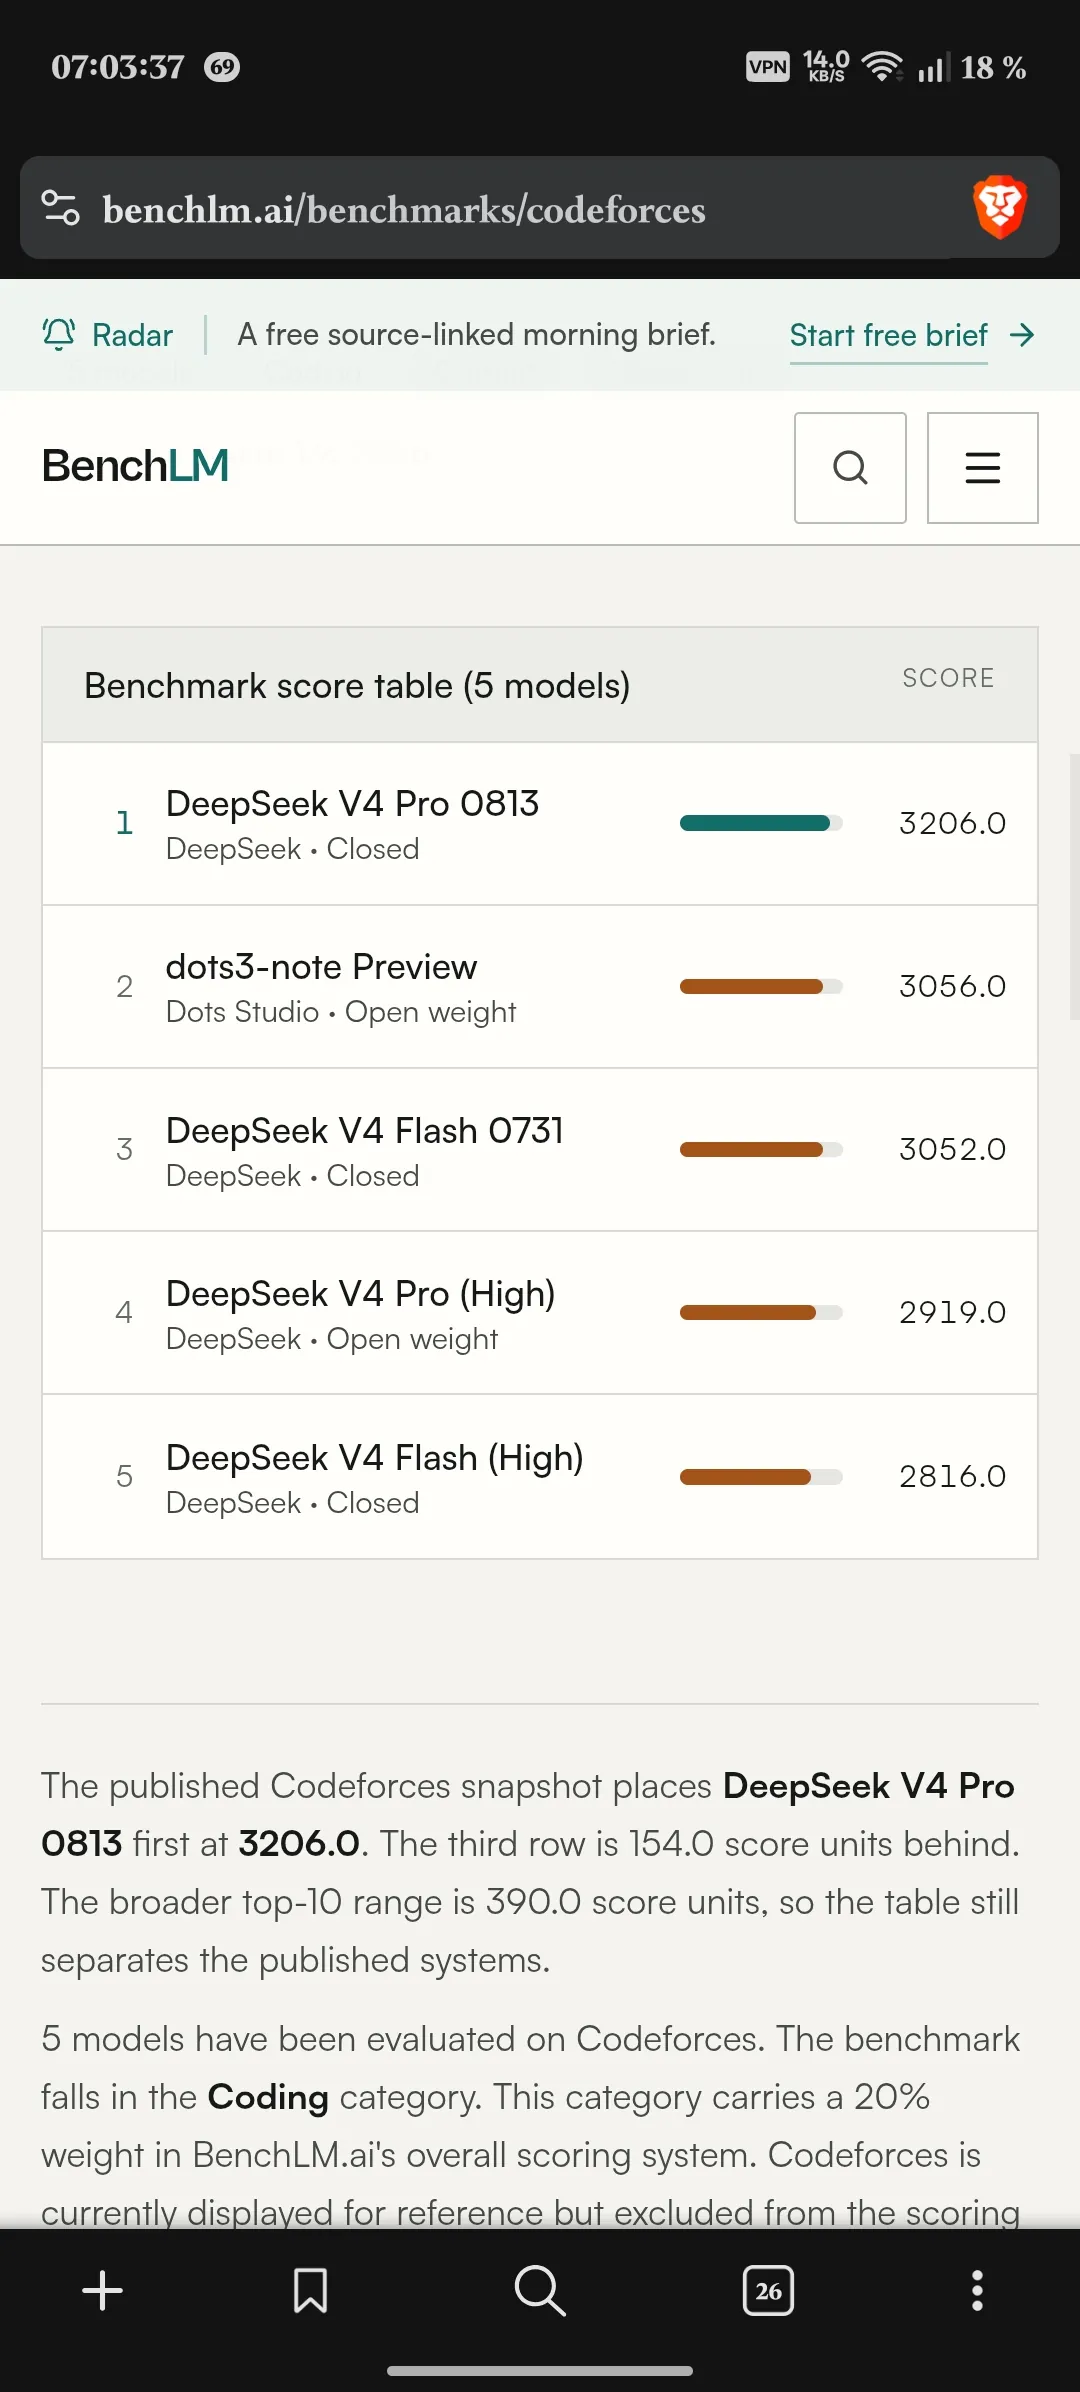The width and height of the screenshot is (1080, 2392).
Task: Tap the 69 notification badge in status bar
Action: tap(222, 67)
